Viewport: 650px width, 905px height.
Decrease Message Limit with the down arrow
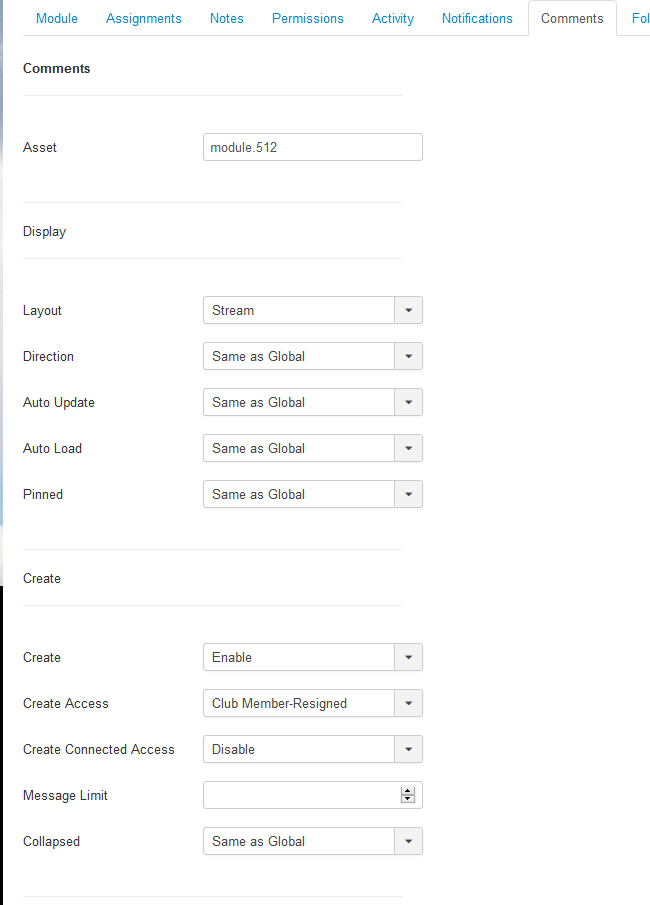[408, 799]
